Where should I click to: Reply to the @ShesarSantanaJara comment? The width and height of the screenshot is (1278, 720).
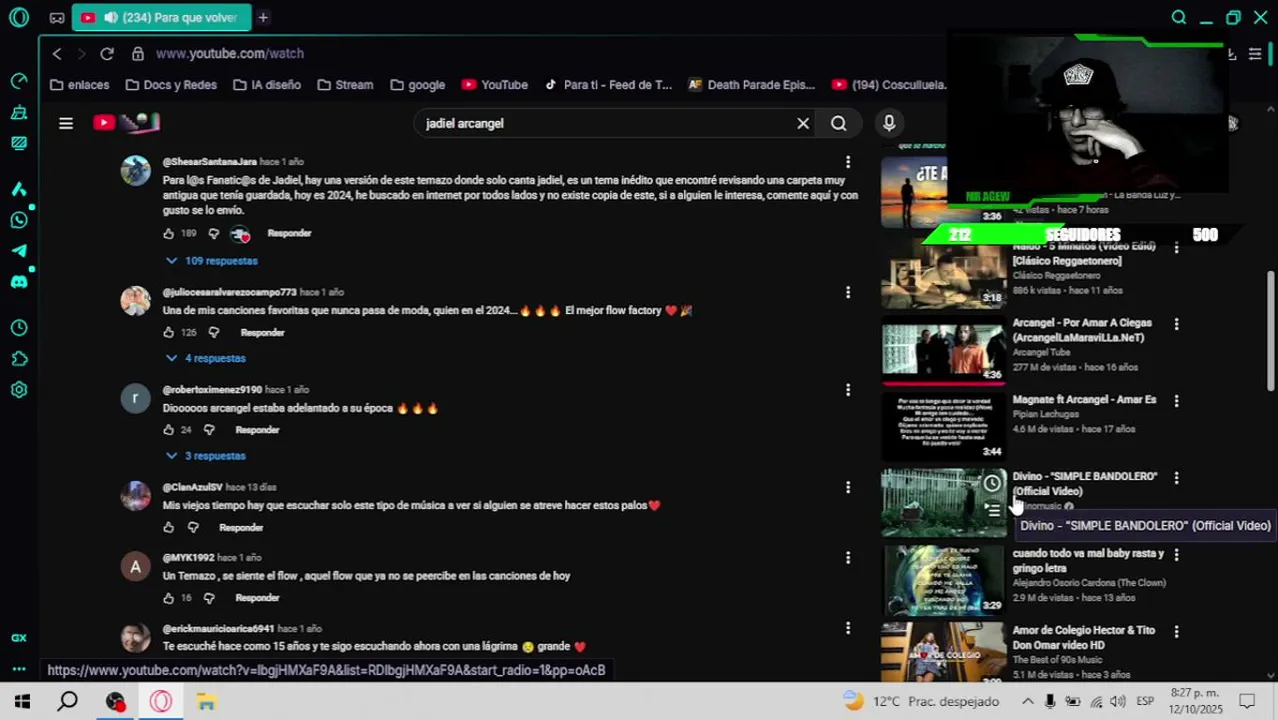289,233
